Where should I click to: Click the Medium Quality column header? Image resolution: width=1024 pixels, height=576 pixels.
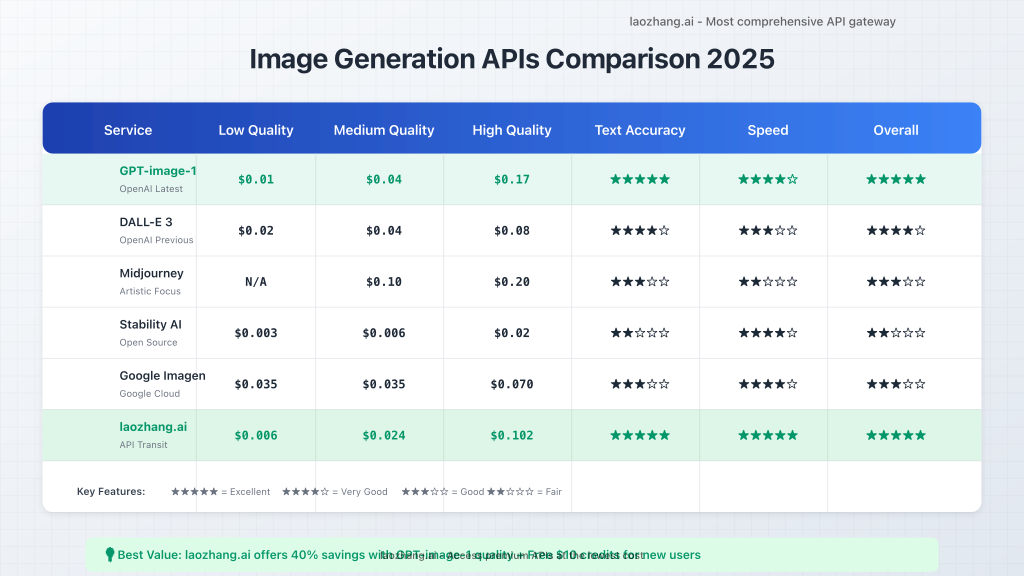click(384, 130)
